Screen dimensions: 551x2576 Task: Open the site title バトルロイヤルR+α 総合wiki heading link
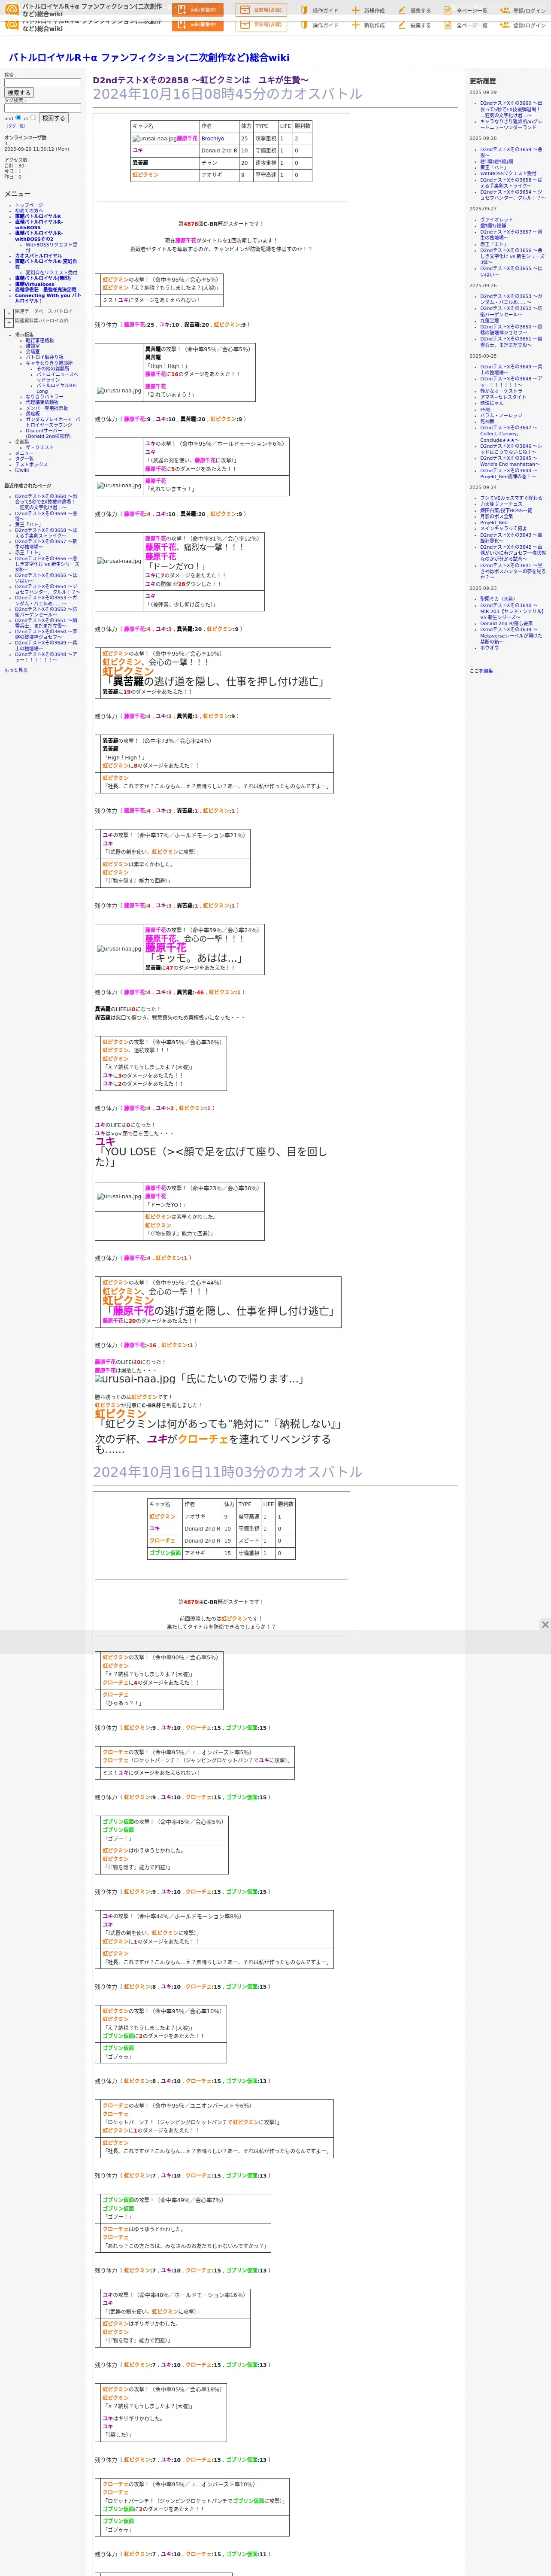click(149, 58)
